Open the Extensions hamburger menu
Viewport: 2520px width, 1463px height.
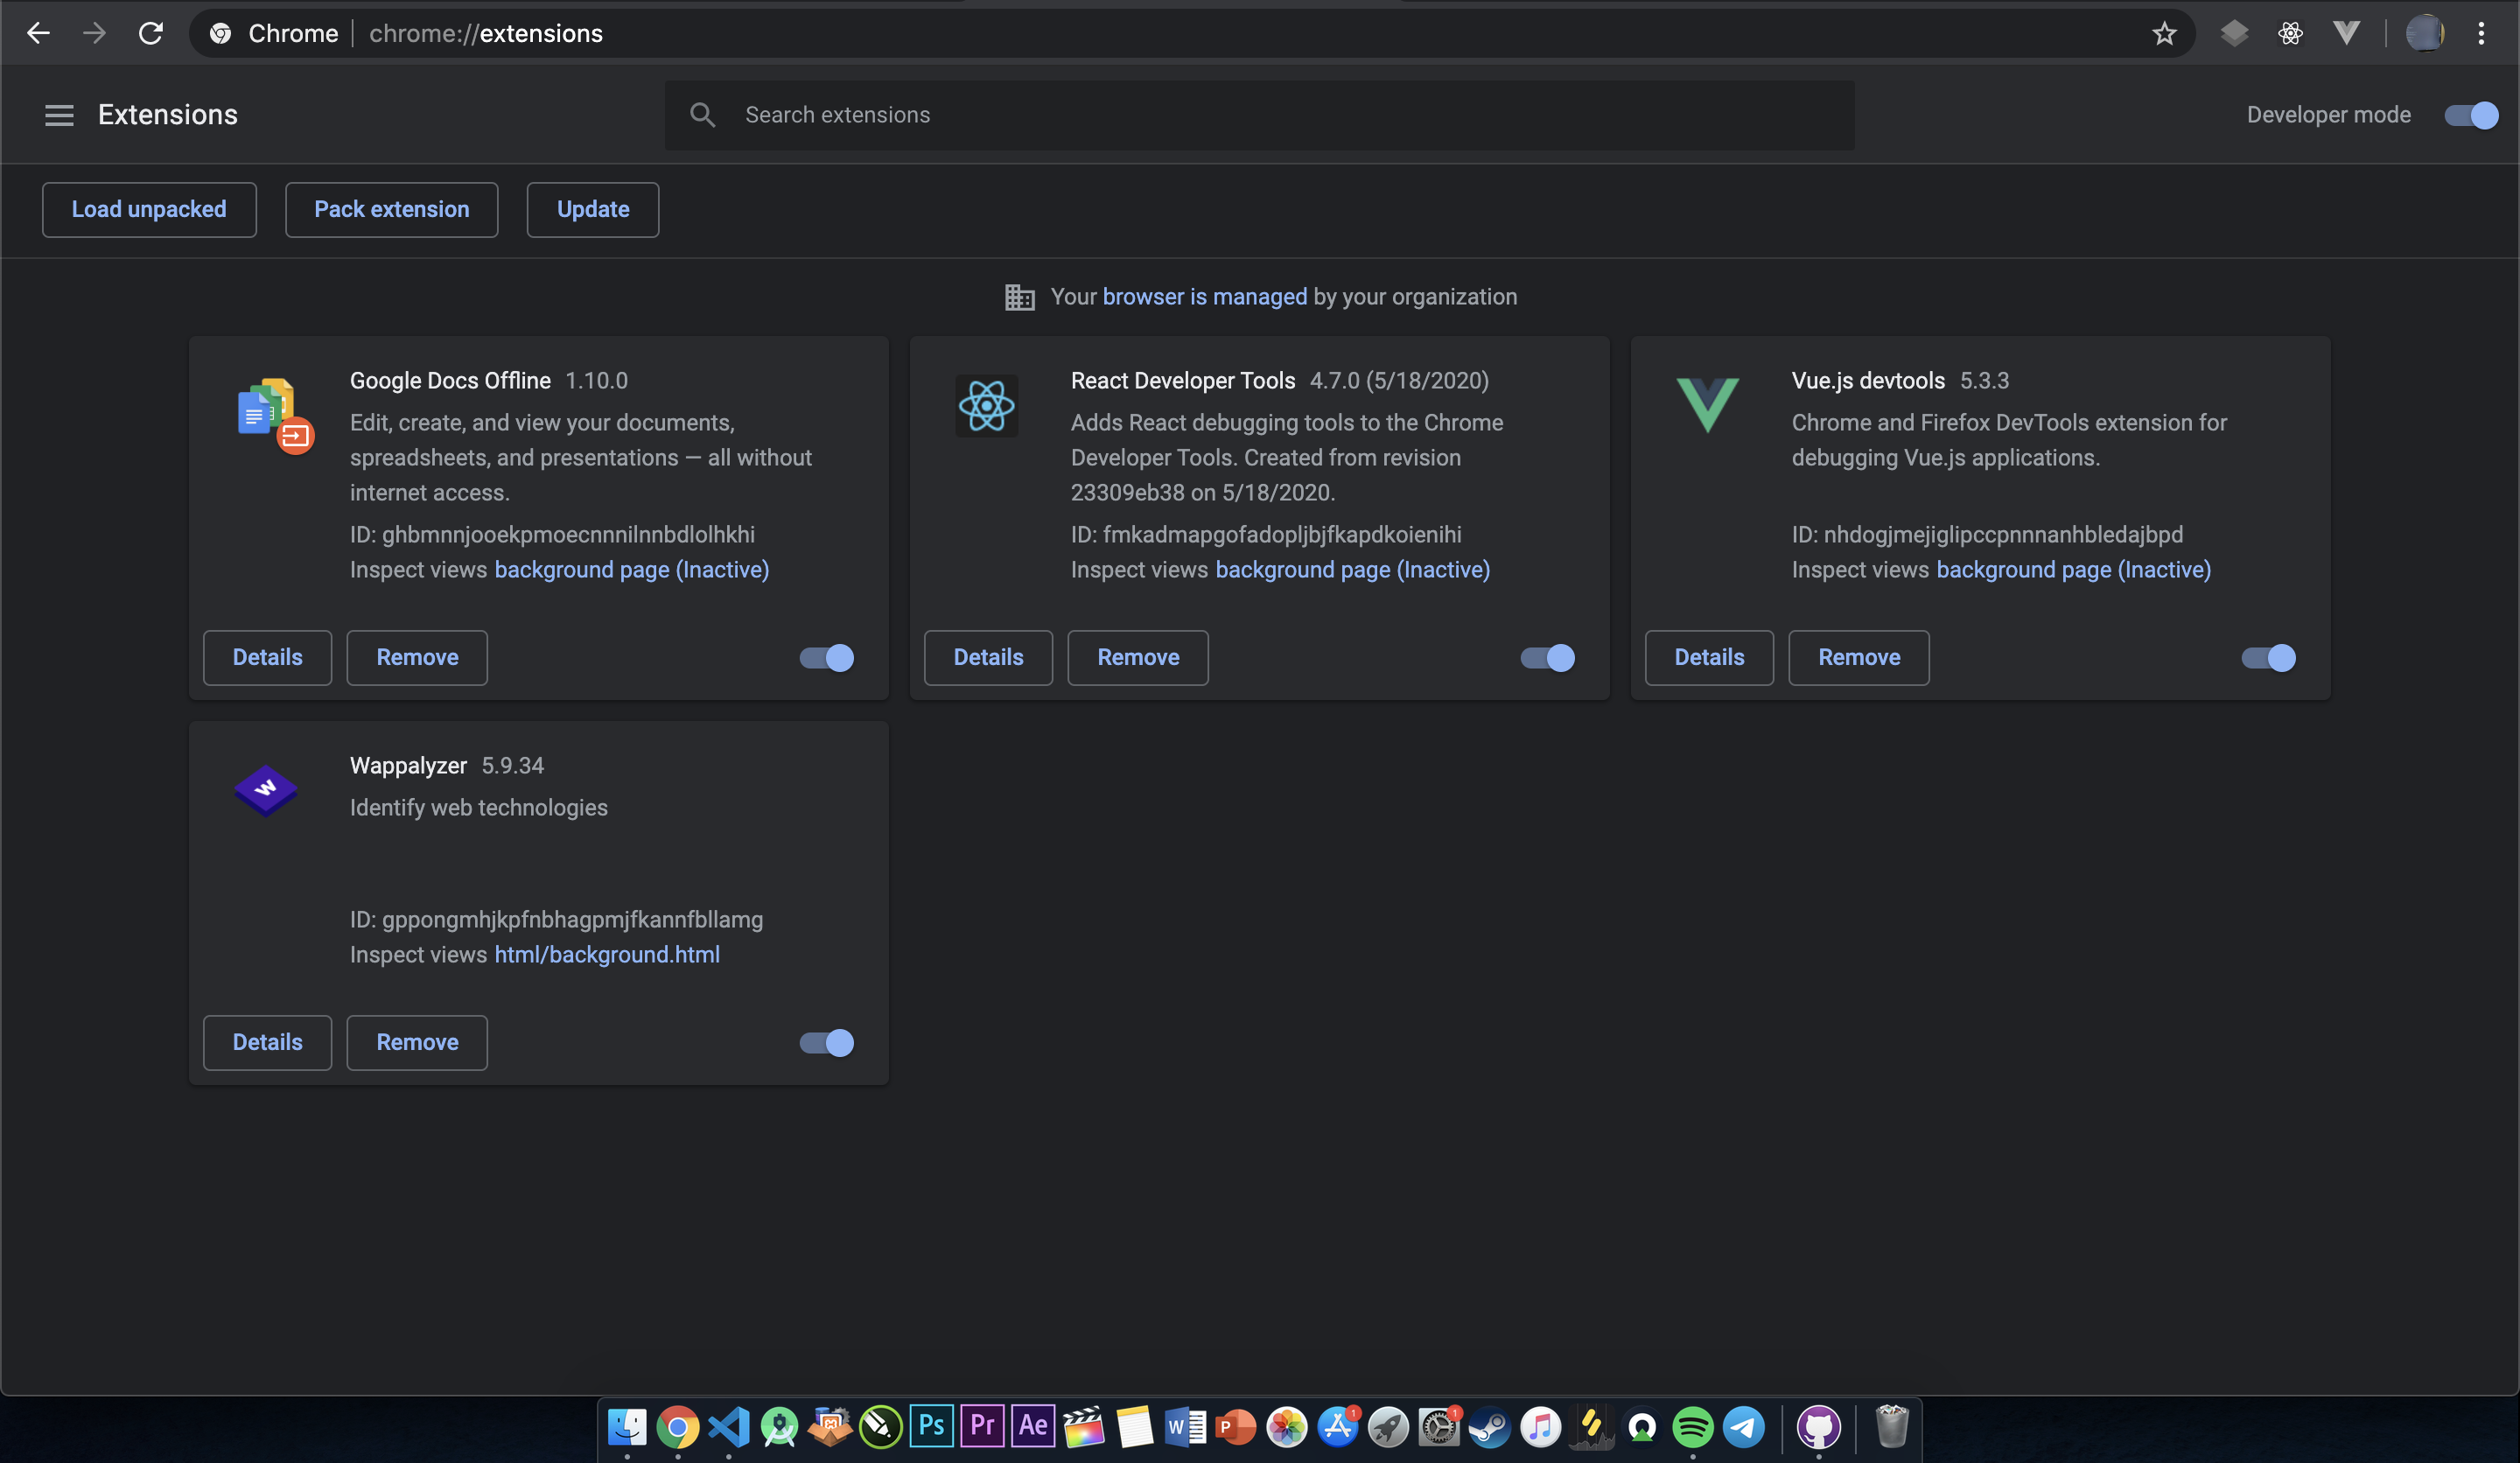tap(59, 115)
